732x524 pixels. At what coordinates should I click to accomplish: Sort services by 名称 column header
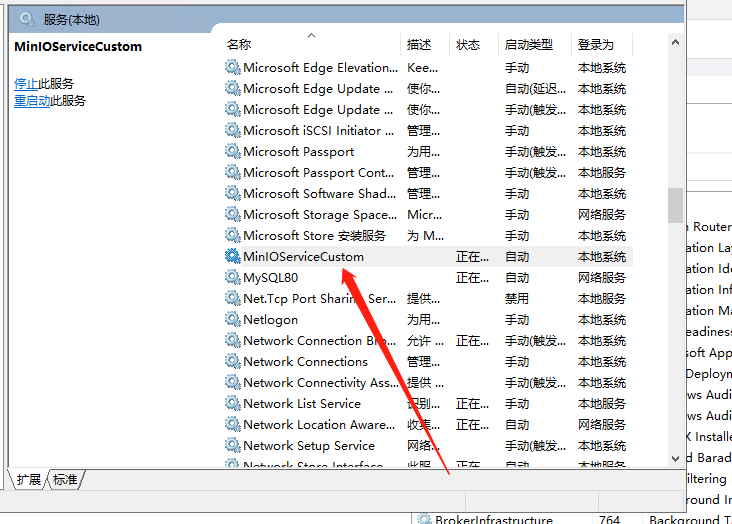(240, 45)
